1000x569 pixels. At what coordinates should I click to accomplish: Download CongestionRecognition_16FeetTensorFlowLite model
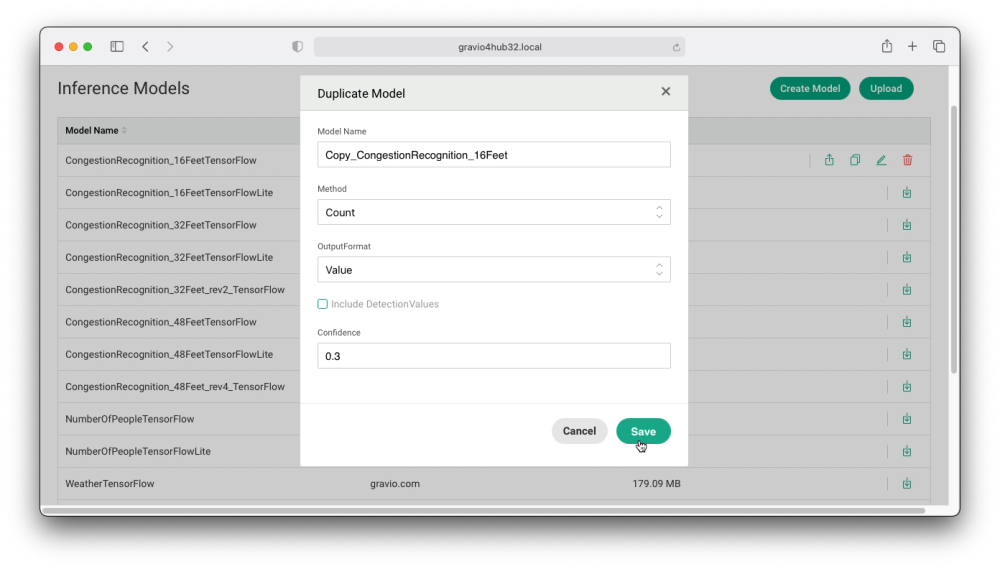click(907, 193)
